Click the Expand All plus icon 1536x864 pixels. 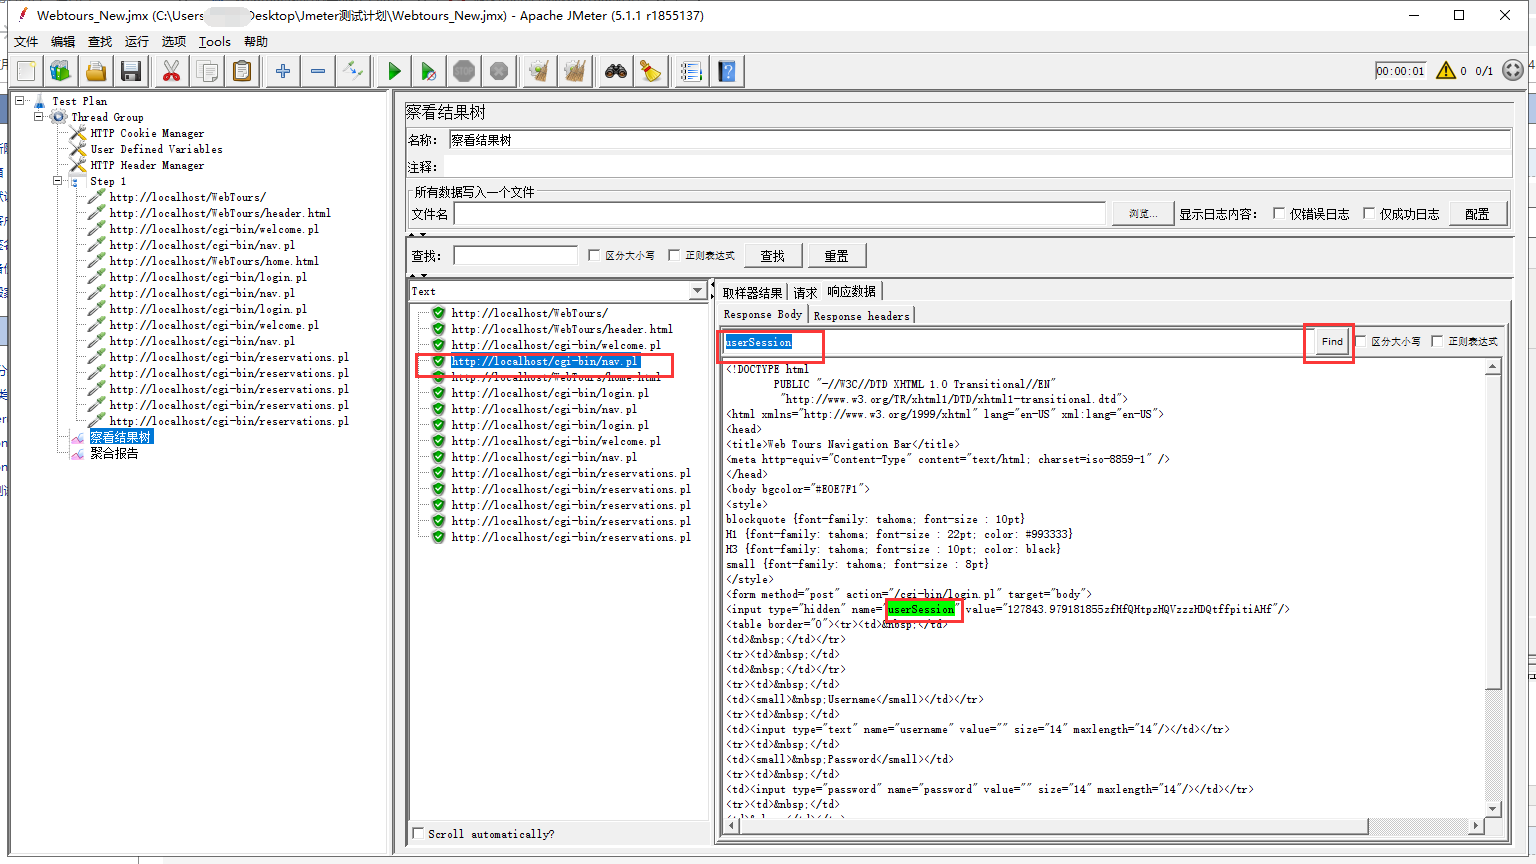pyautogui.click(x=283, y=71)
